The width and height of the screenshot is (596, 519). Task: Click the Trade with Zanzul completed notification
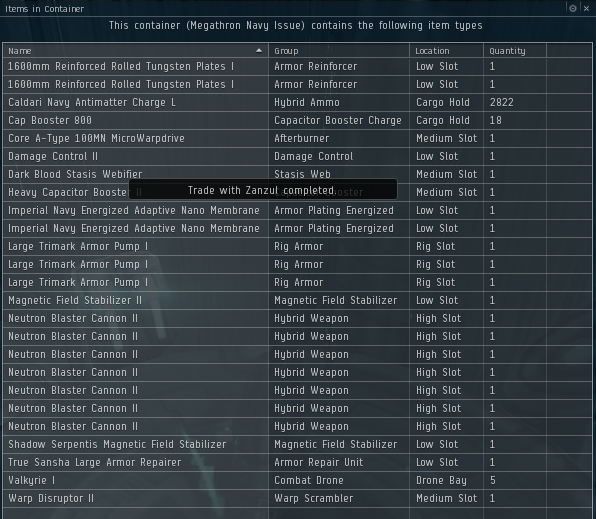[x=263, y=190]
